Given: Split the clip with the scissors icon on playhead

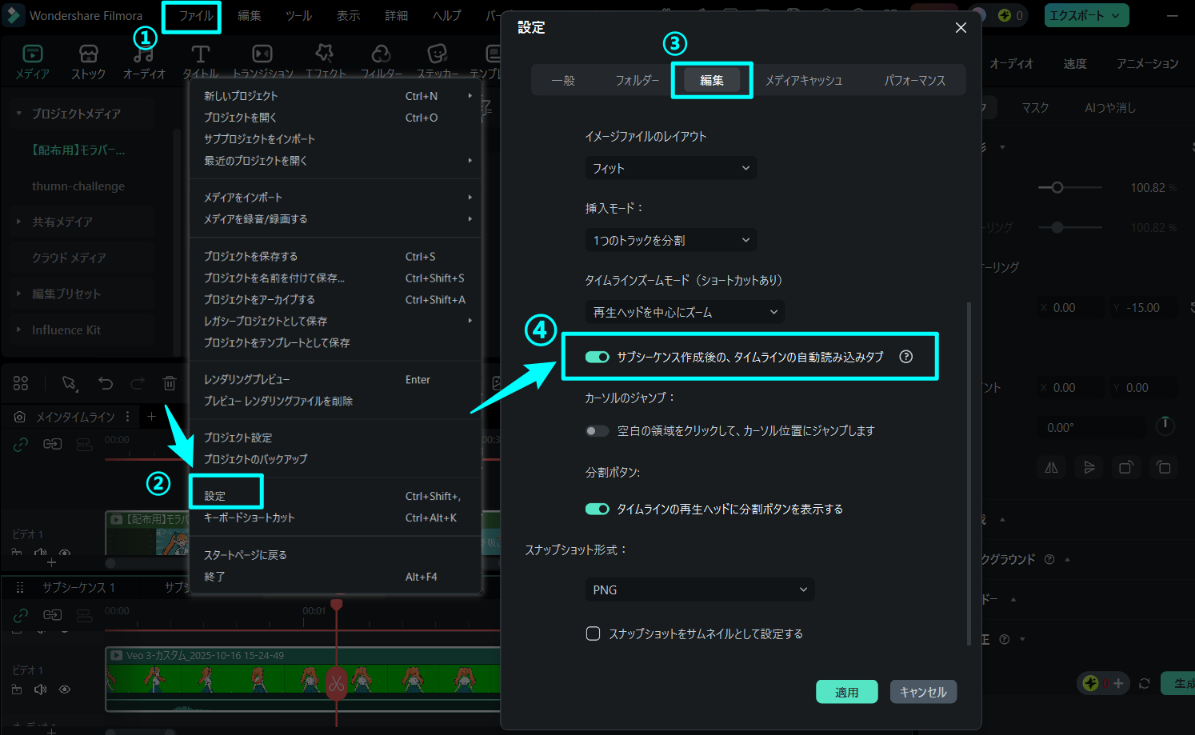Looking at the screenshot, I should click(x=336, y=685).
